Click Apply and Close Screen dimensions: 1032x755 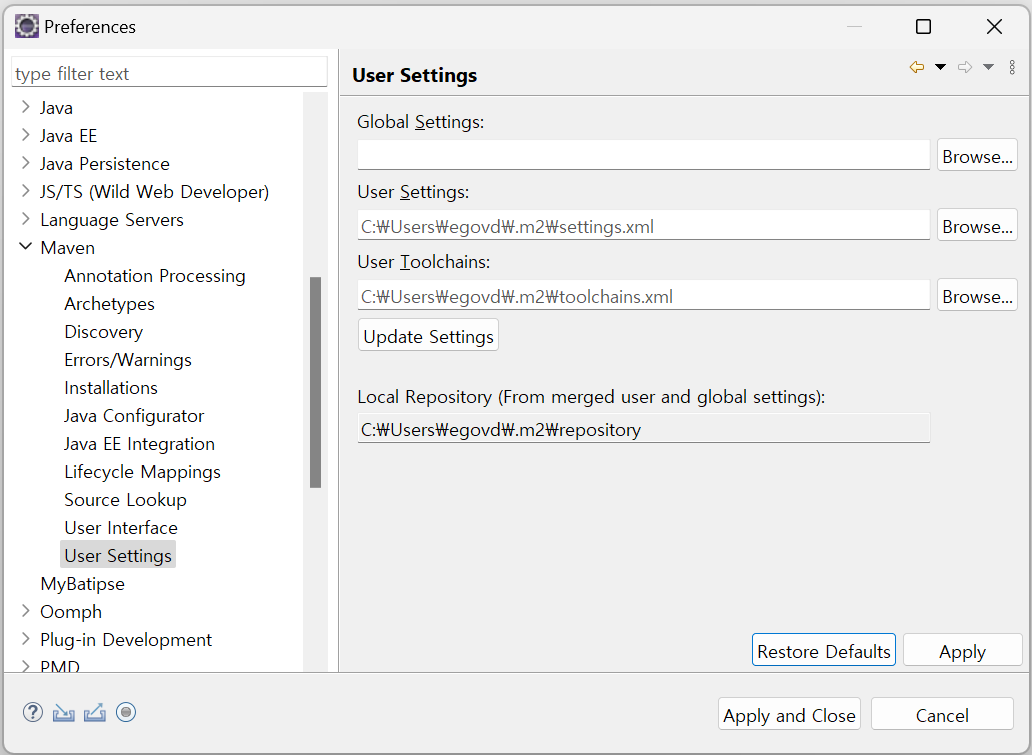pos(789,715)
